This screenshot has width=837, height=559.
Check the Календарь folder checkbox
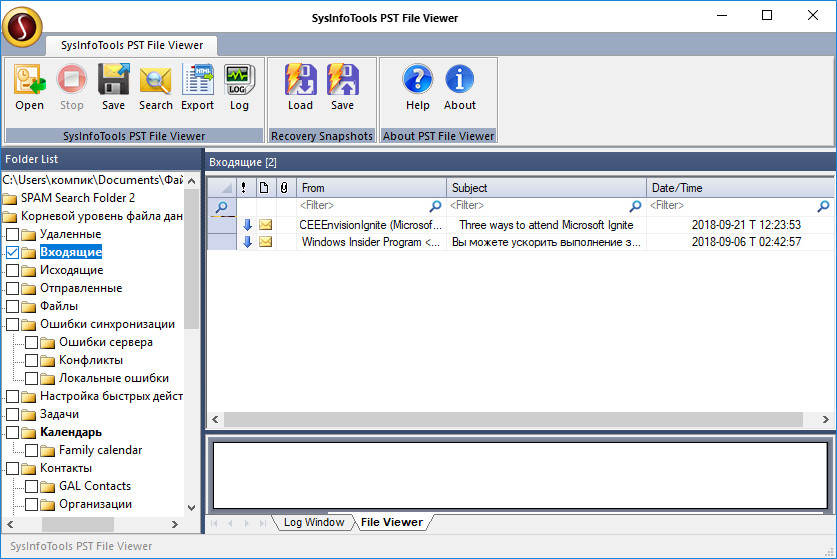point(13,432)
